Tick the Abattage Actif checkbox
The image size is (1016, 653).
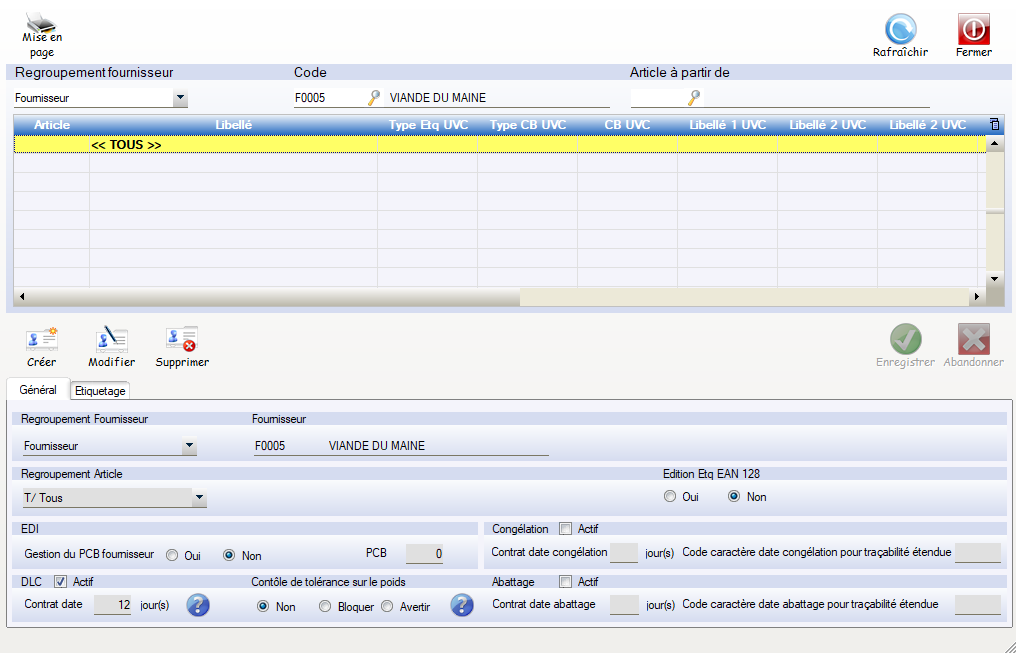tap(566, 581)
